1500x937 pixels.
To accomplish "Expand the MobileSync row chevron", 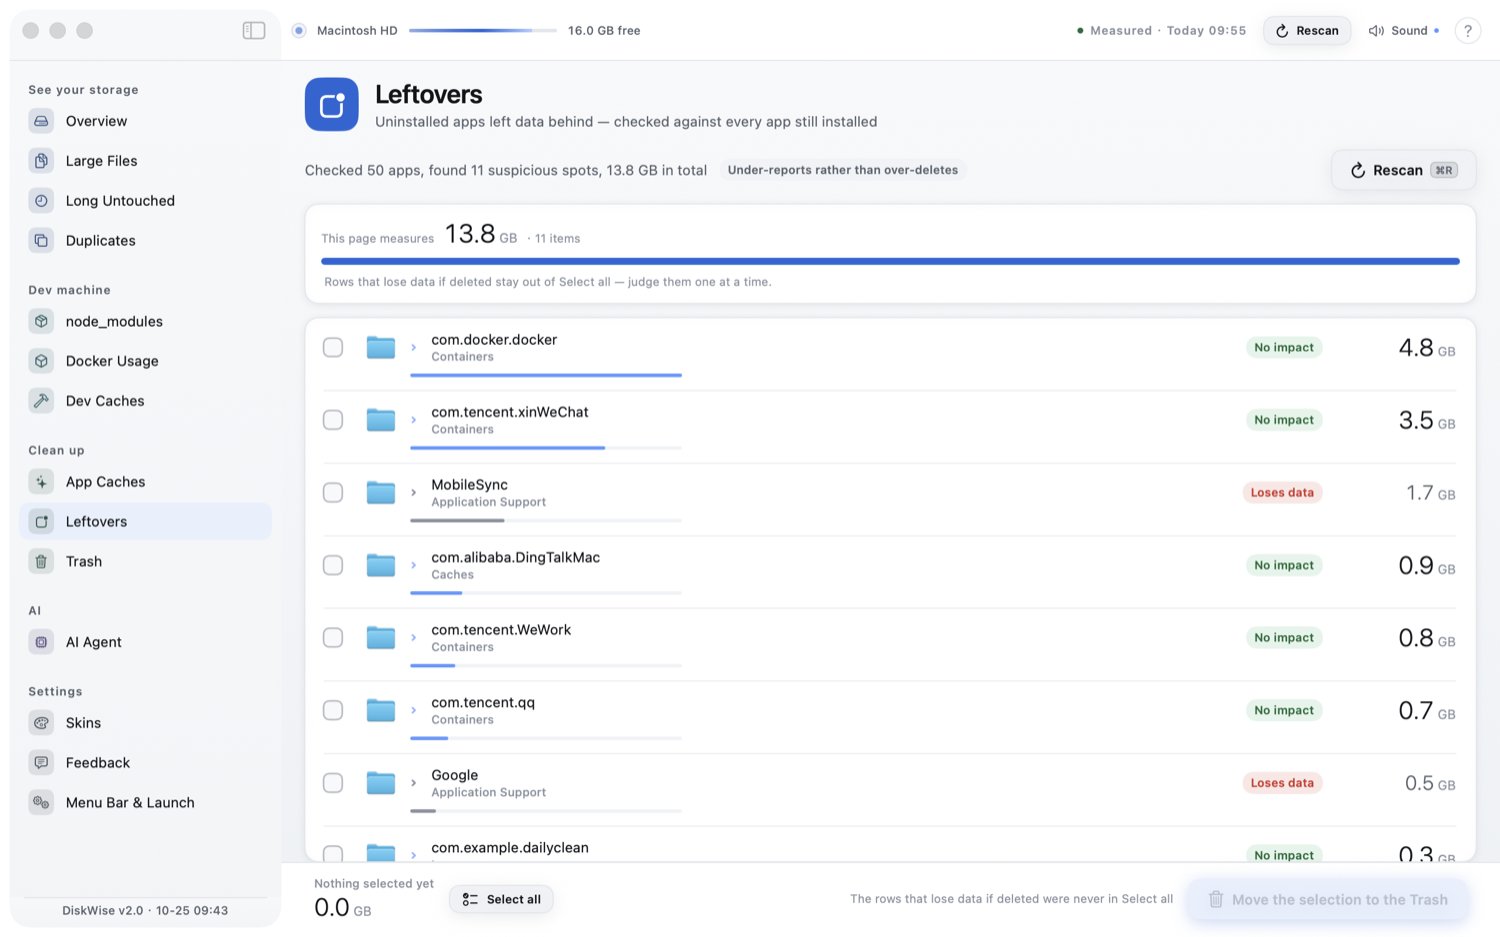I will pos(413,493).
